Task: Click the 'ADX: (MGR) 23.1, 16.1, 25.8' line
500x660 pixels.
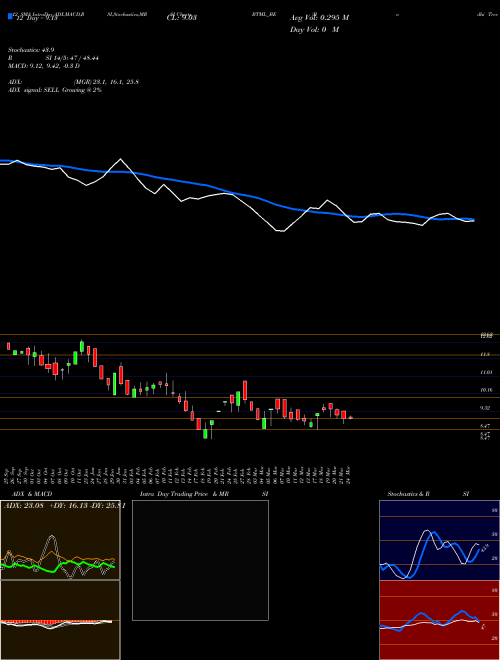Action: [73, 82]
